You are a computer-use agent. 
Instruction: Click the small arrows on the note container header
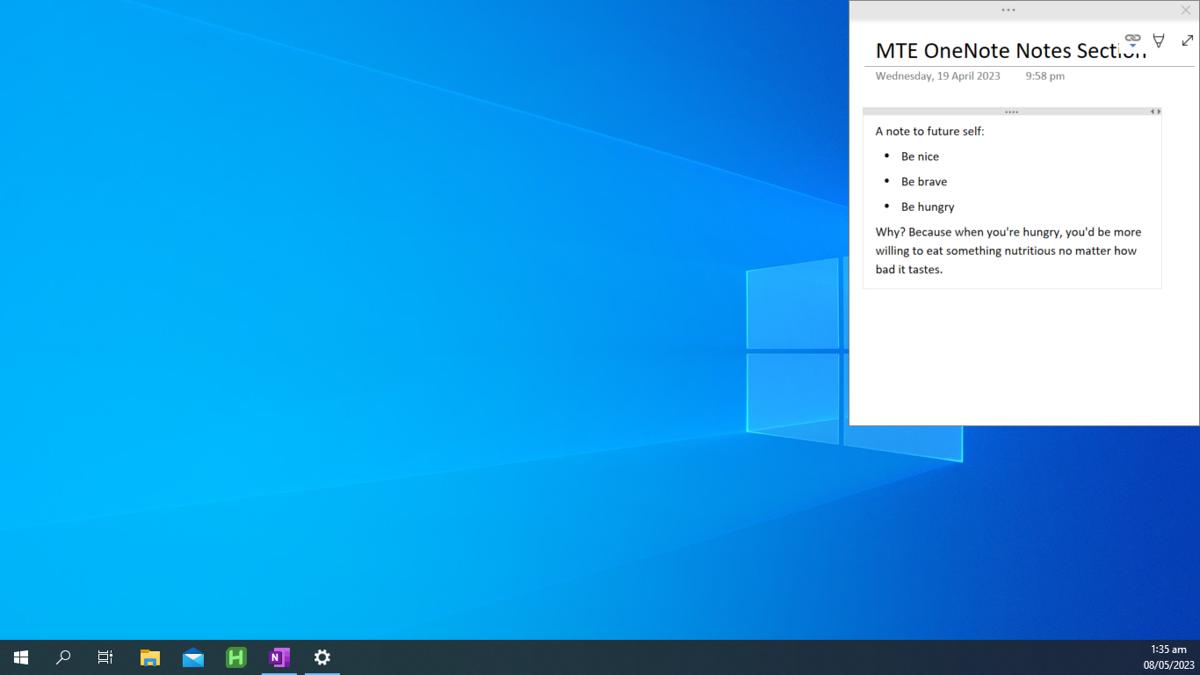tap(1155, 111)
